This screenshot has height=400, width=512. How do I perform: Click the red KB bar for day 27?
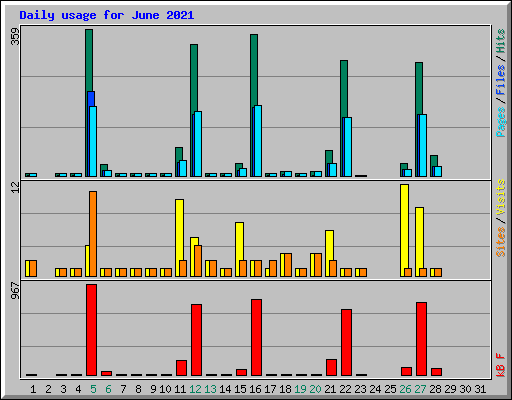pyautogui.click(x=421, y=339)
